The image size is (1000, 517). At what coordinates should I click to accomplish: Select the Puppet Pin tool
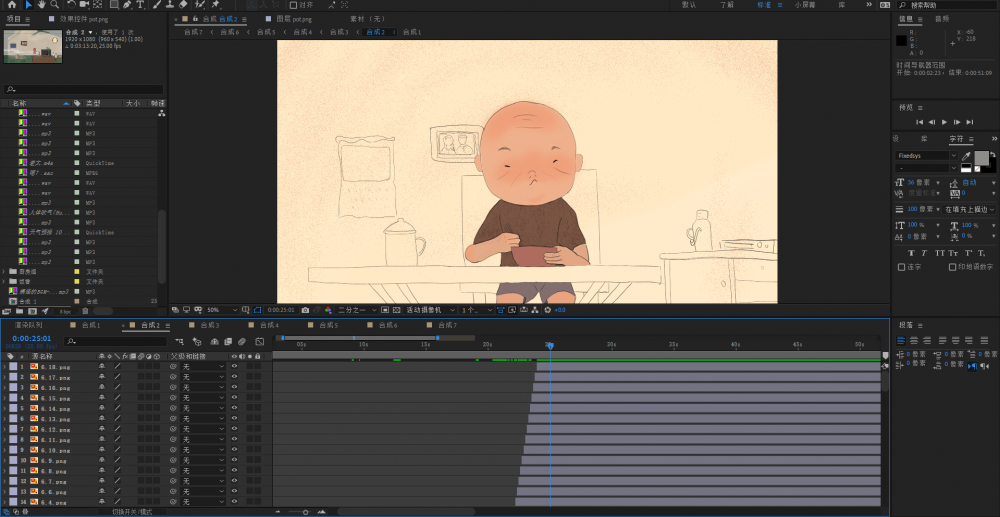pos(216,4)
